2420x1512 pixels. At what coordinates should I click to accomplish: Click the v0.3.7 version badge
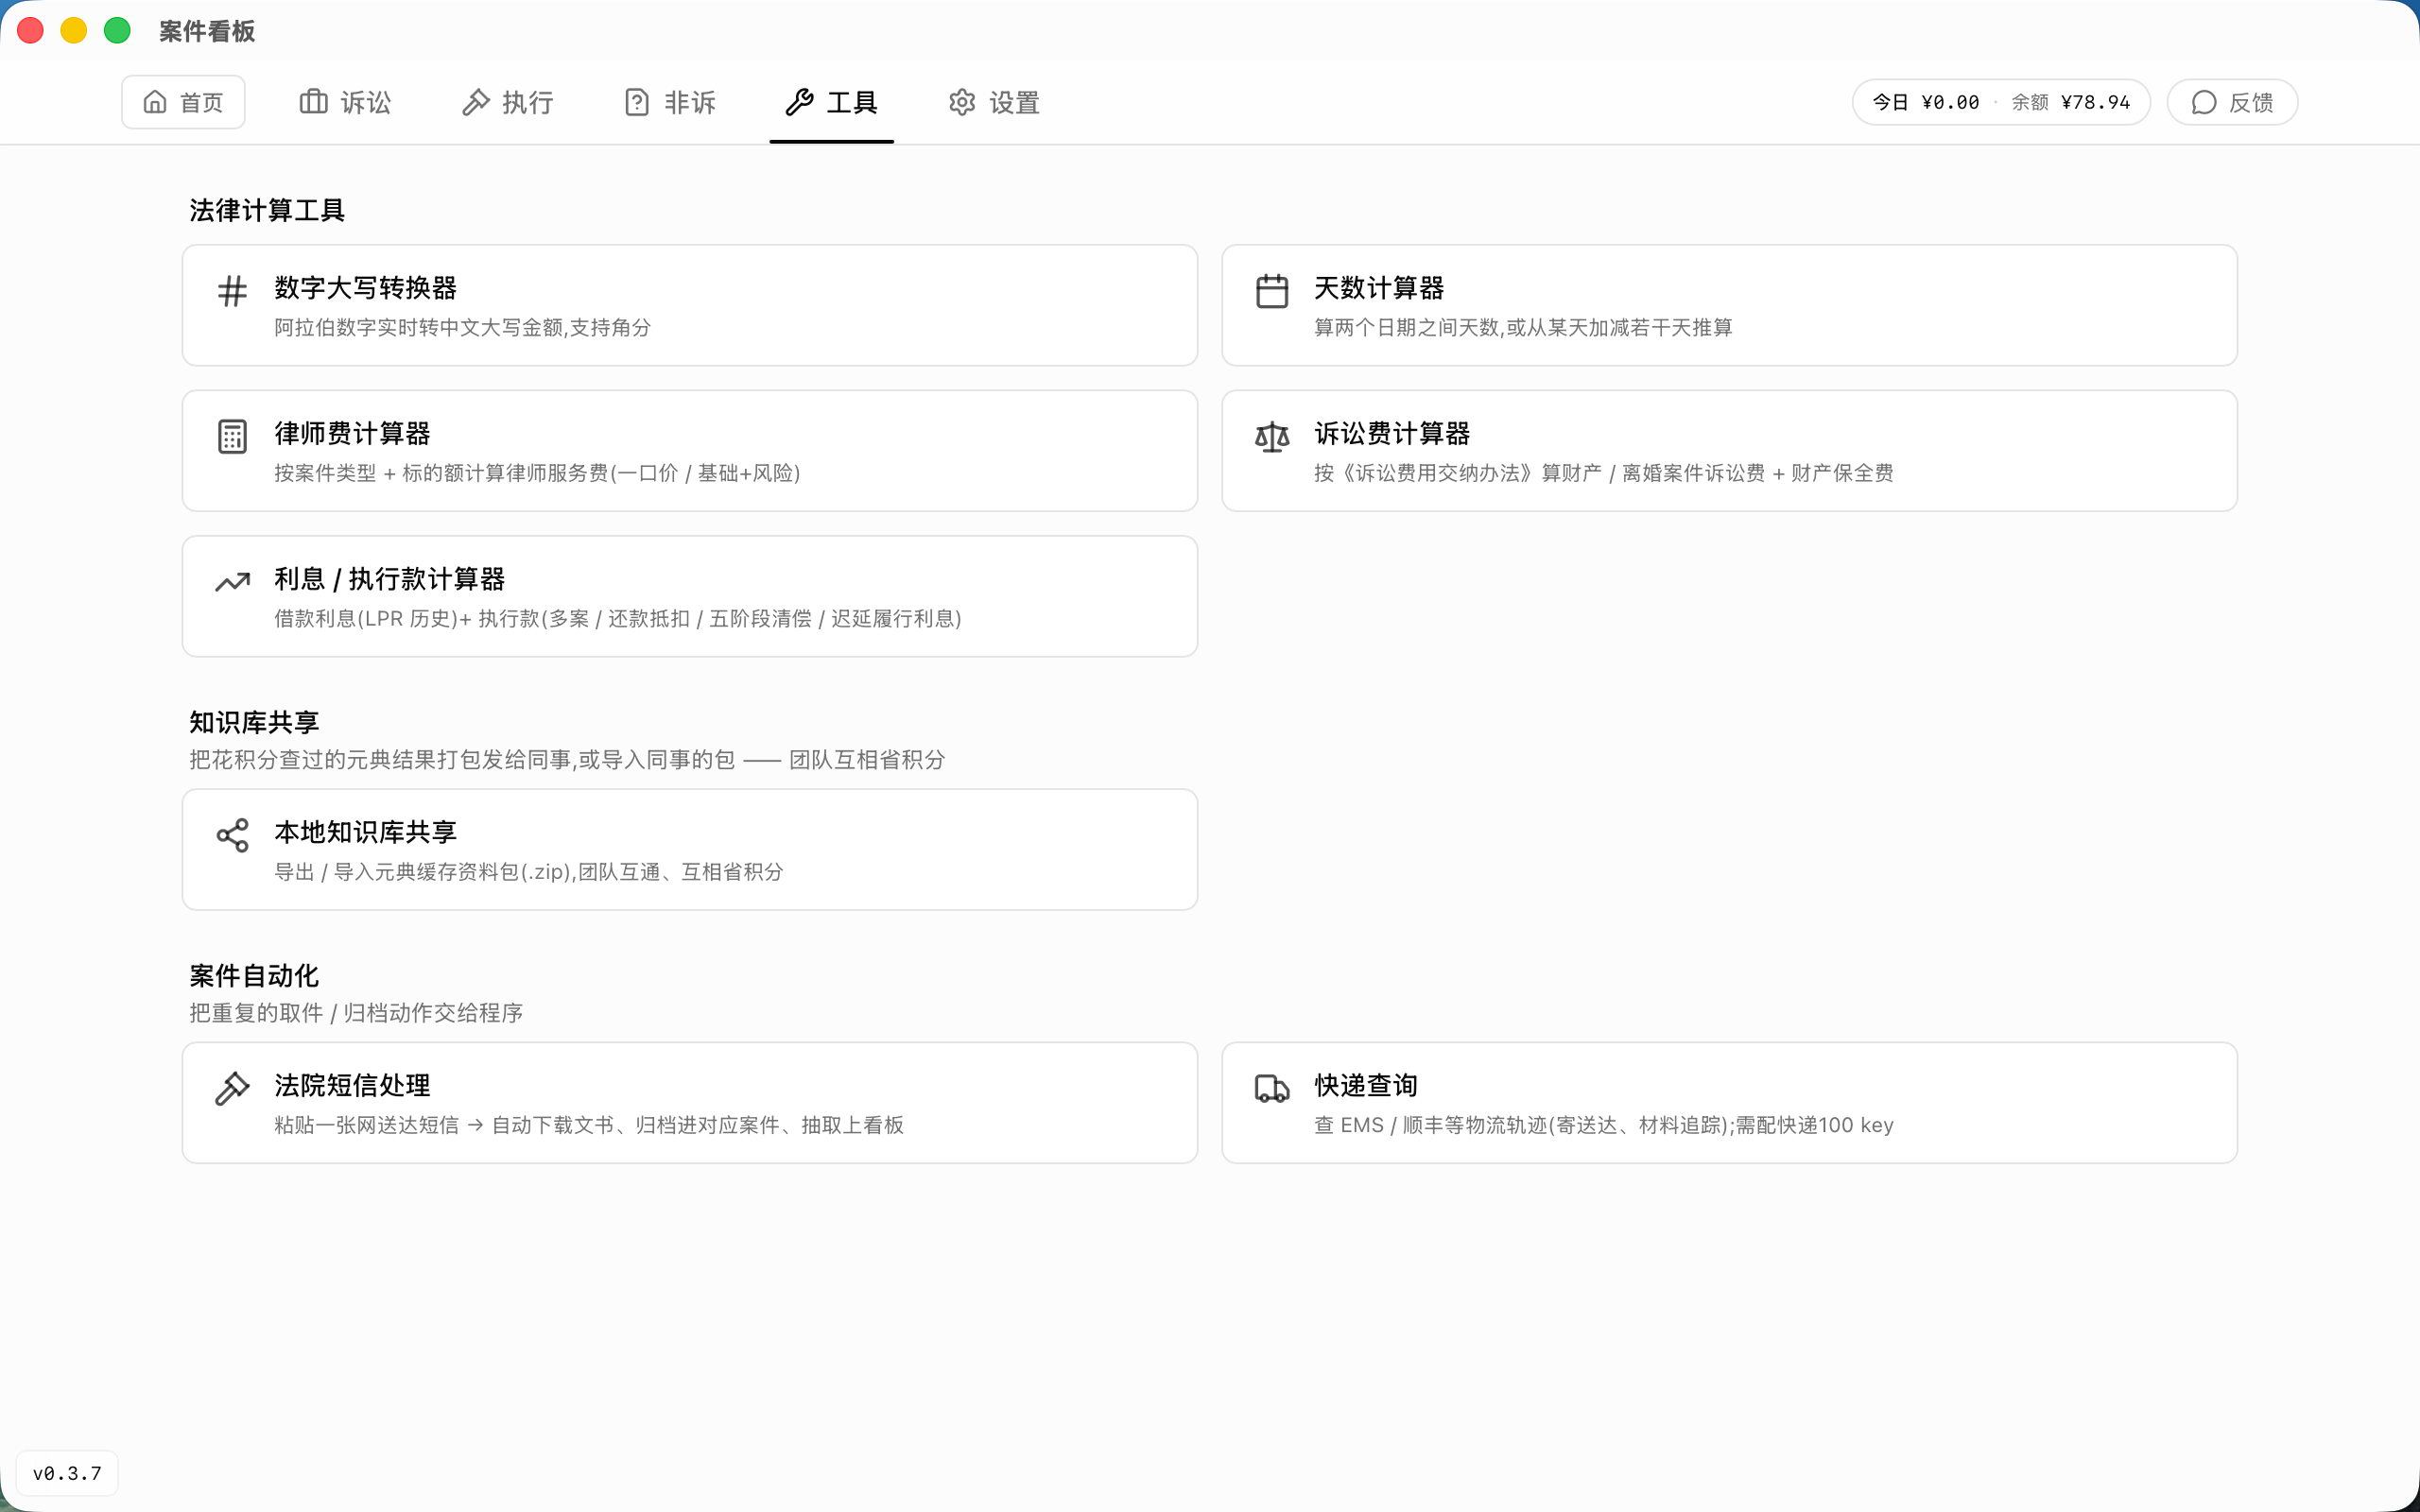coord(67,1473)
